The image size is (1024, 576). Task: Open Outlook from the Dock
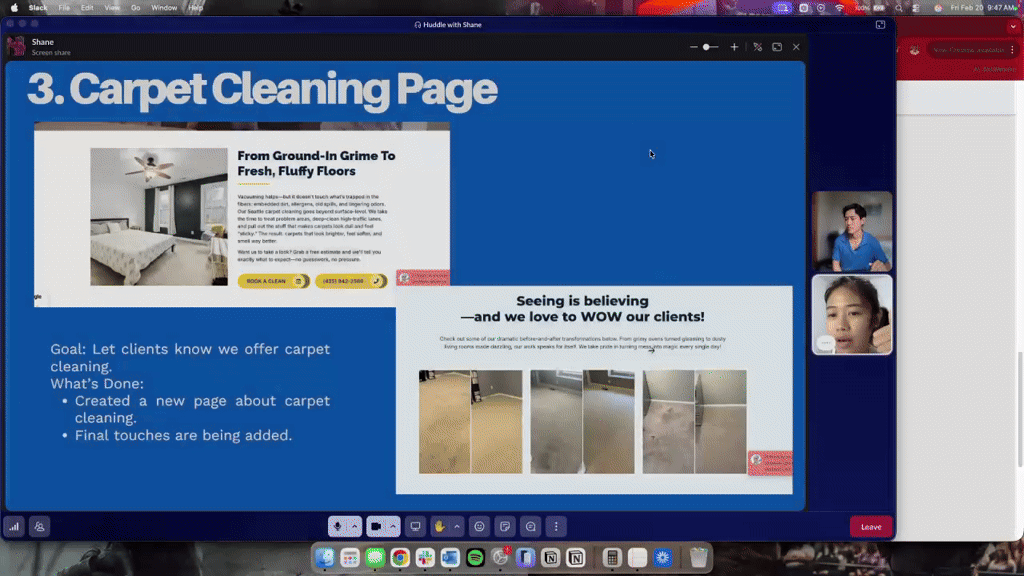450,557
